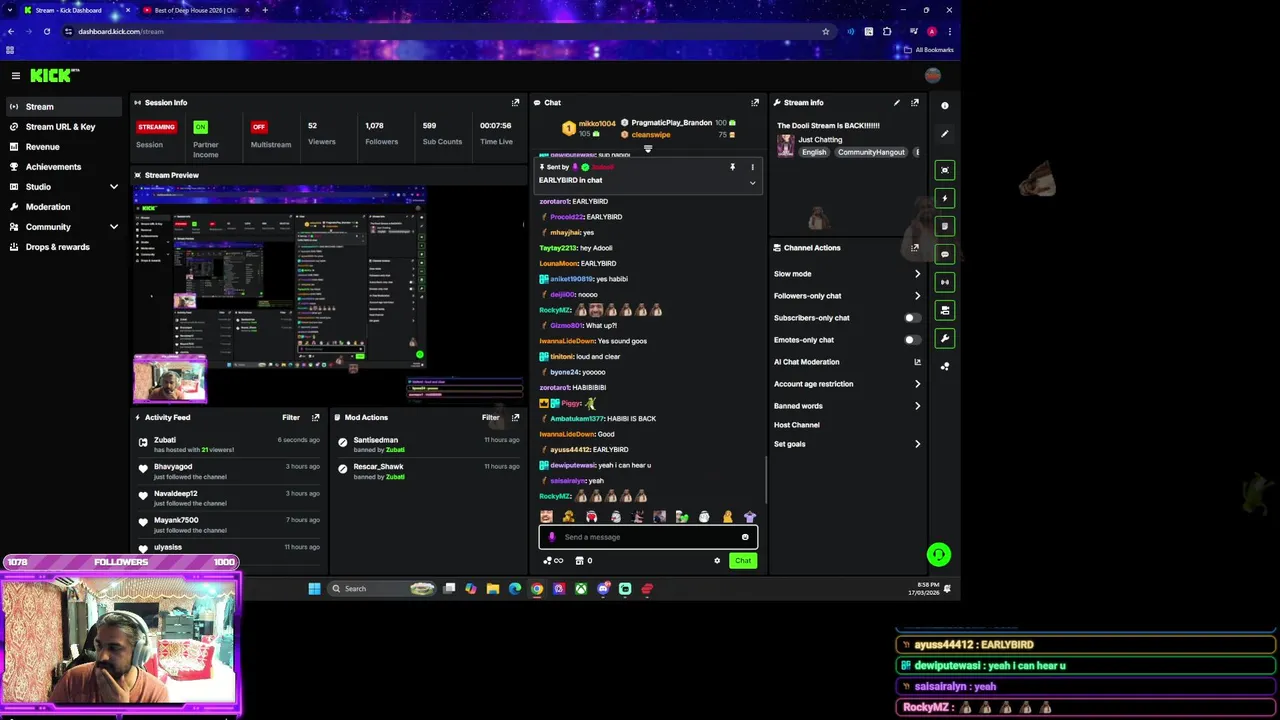The height and width of the screenshot is (720, 1280).
Task: Click the Windows taskbar Search box
Action: pyautogui.click(x=381, y=589)
